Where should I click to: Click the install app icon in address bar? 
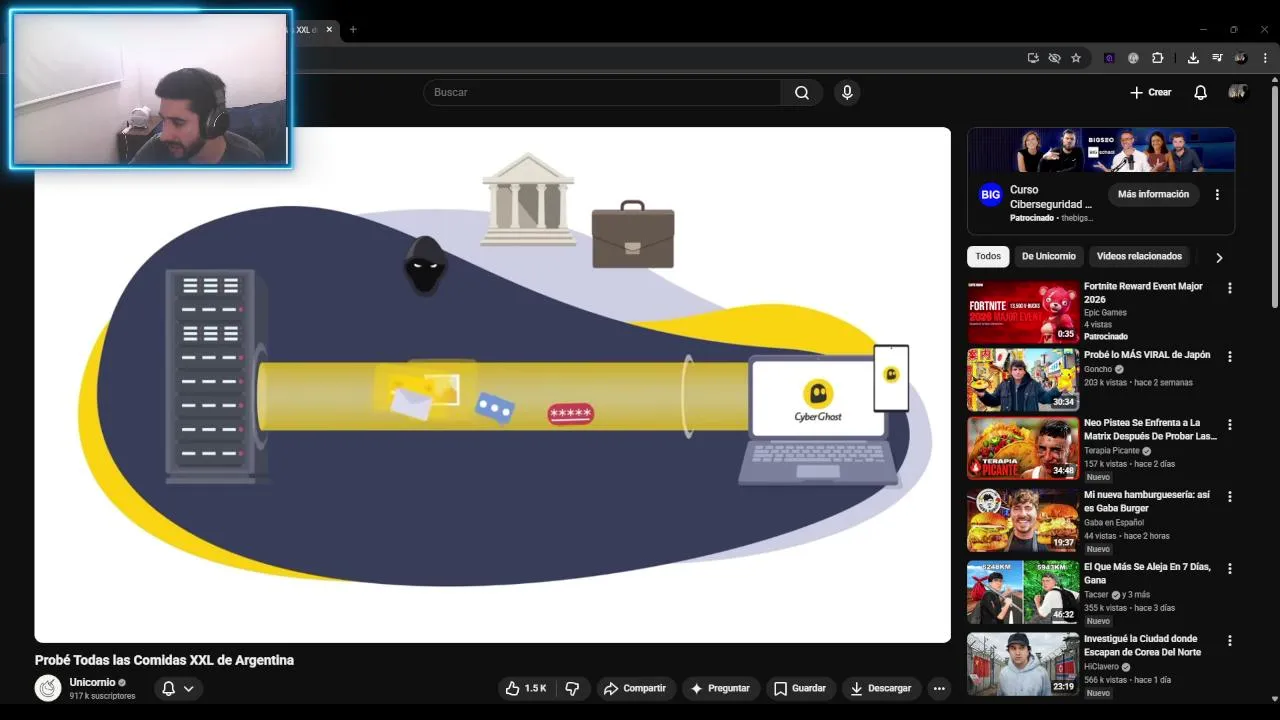pos(1033,58)
